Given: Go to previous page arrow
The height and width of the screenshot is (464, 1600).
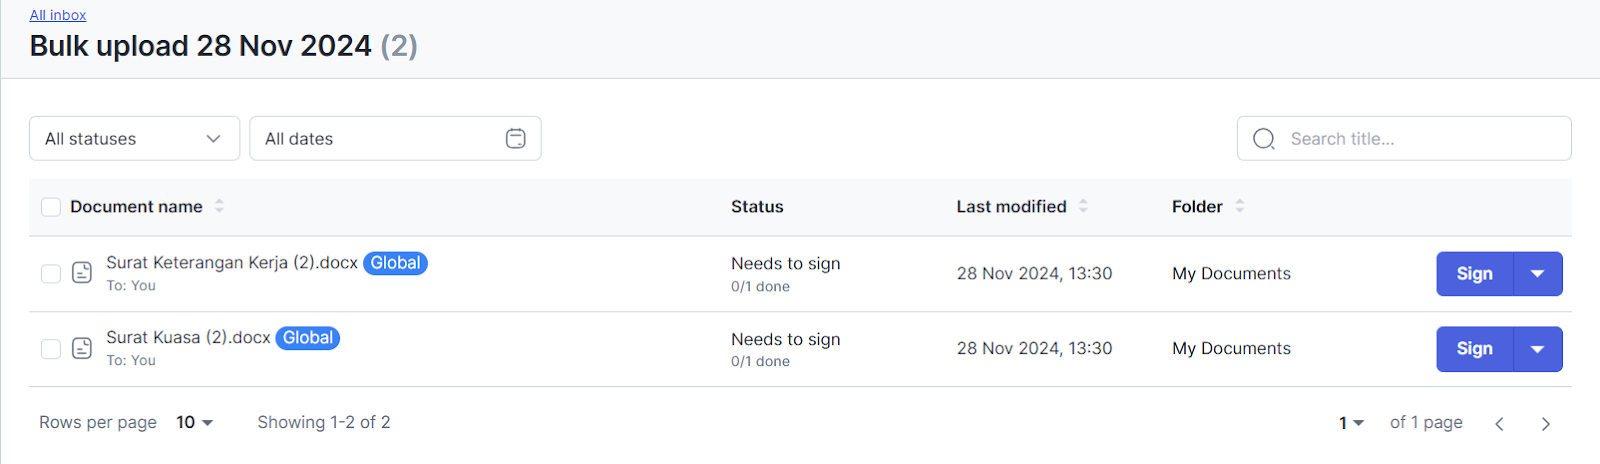Looking at the screenshot, I should [1500, 424].
